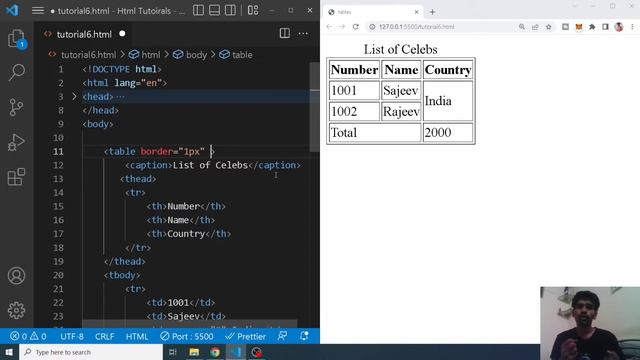Open the feedback icon in the status bar
This screenshot has width=640, height=360.
(x=282, y=336)
